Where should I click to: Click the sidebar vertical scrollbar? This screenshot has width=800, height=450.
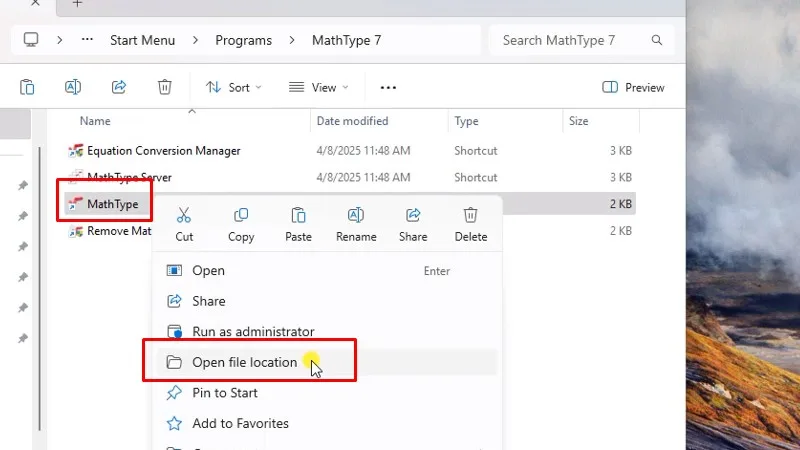point(40,288)
